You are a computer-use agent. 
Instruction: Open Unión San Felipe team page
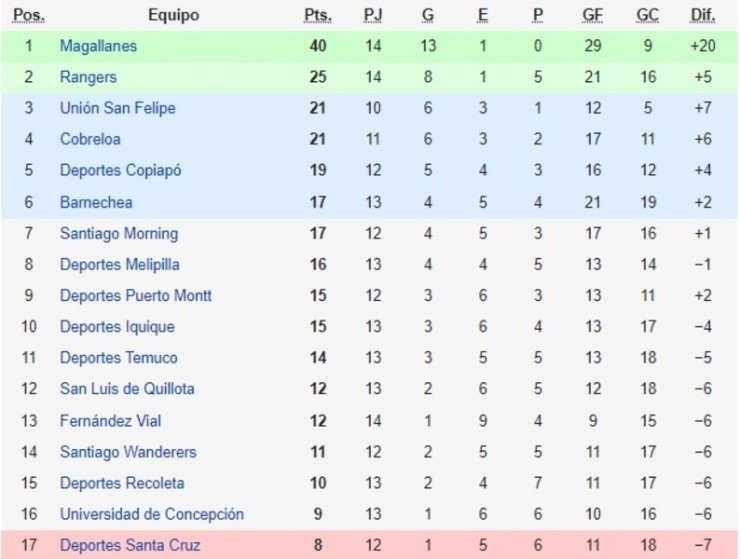point(117,108)
